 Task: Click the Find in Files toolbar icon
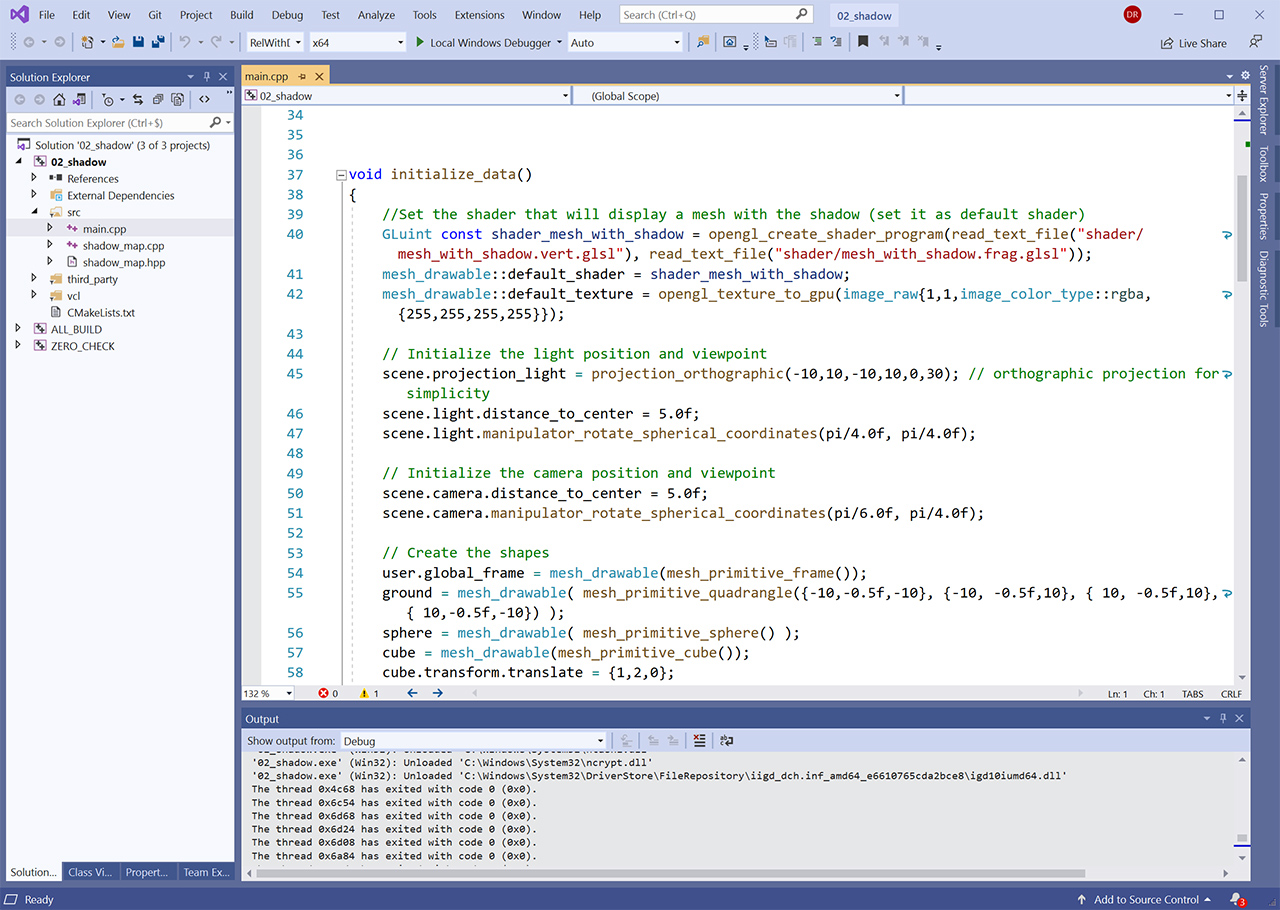pos(703,42)
